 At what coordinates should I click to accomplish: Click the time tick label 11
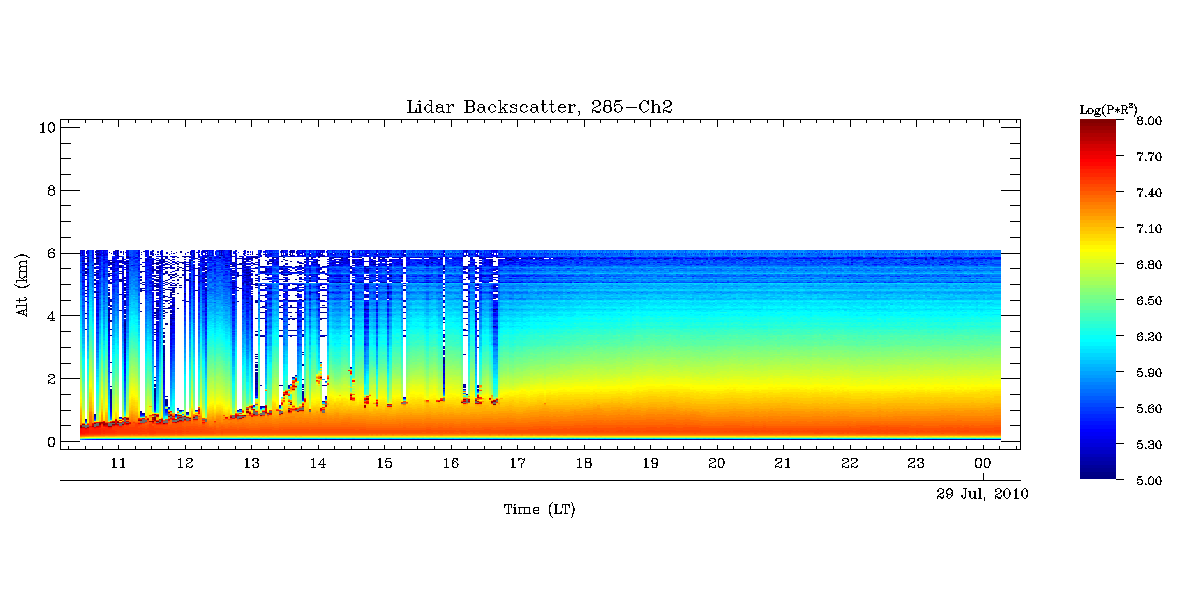(118, 463)
